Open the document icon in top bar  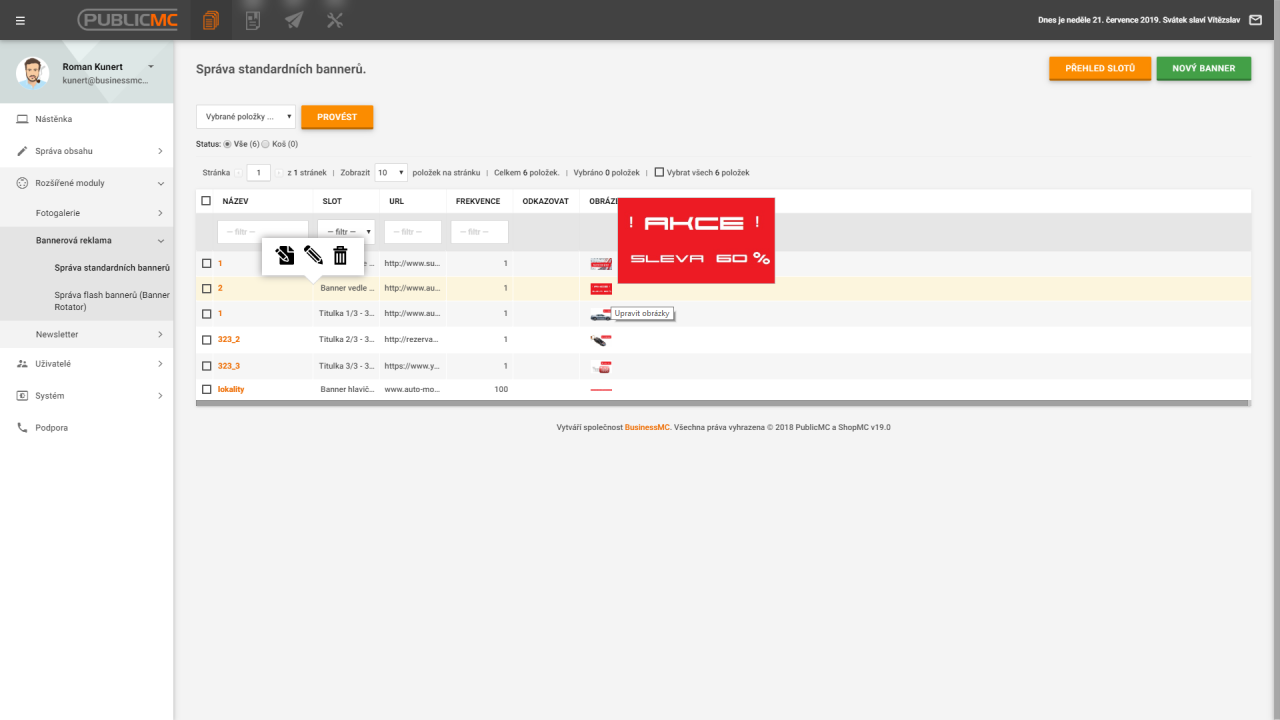point(253,20)
